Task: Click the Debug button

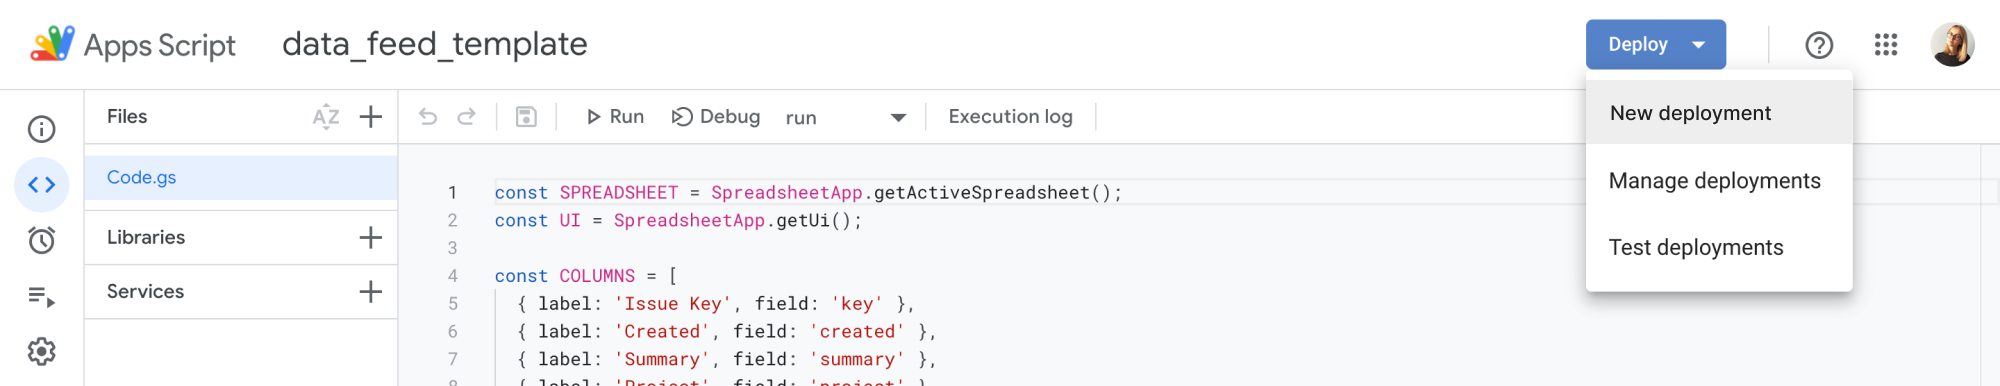Action: coord(716,117)
